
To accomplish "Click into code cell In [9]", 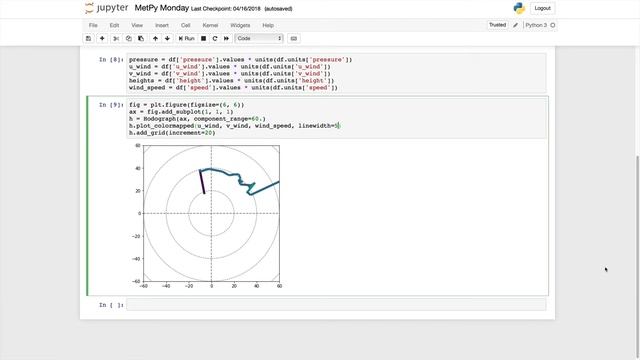I will pos(336,118).
